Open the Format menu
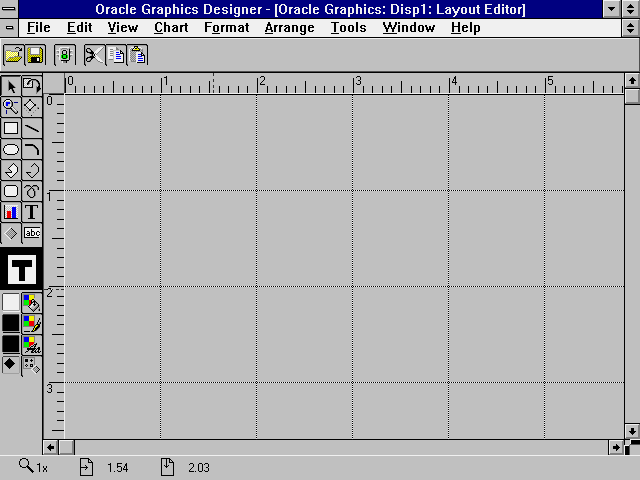This screenshot has height=480, width=640. point(226,27)
